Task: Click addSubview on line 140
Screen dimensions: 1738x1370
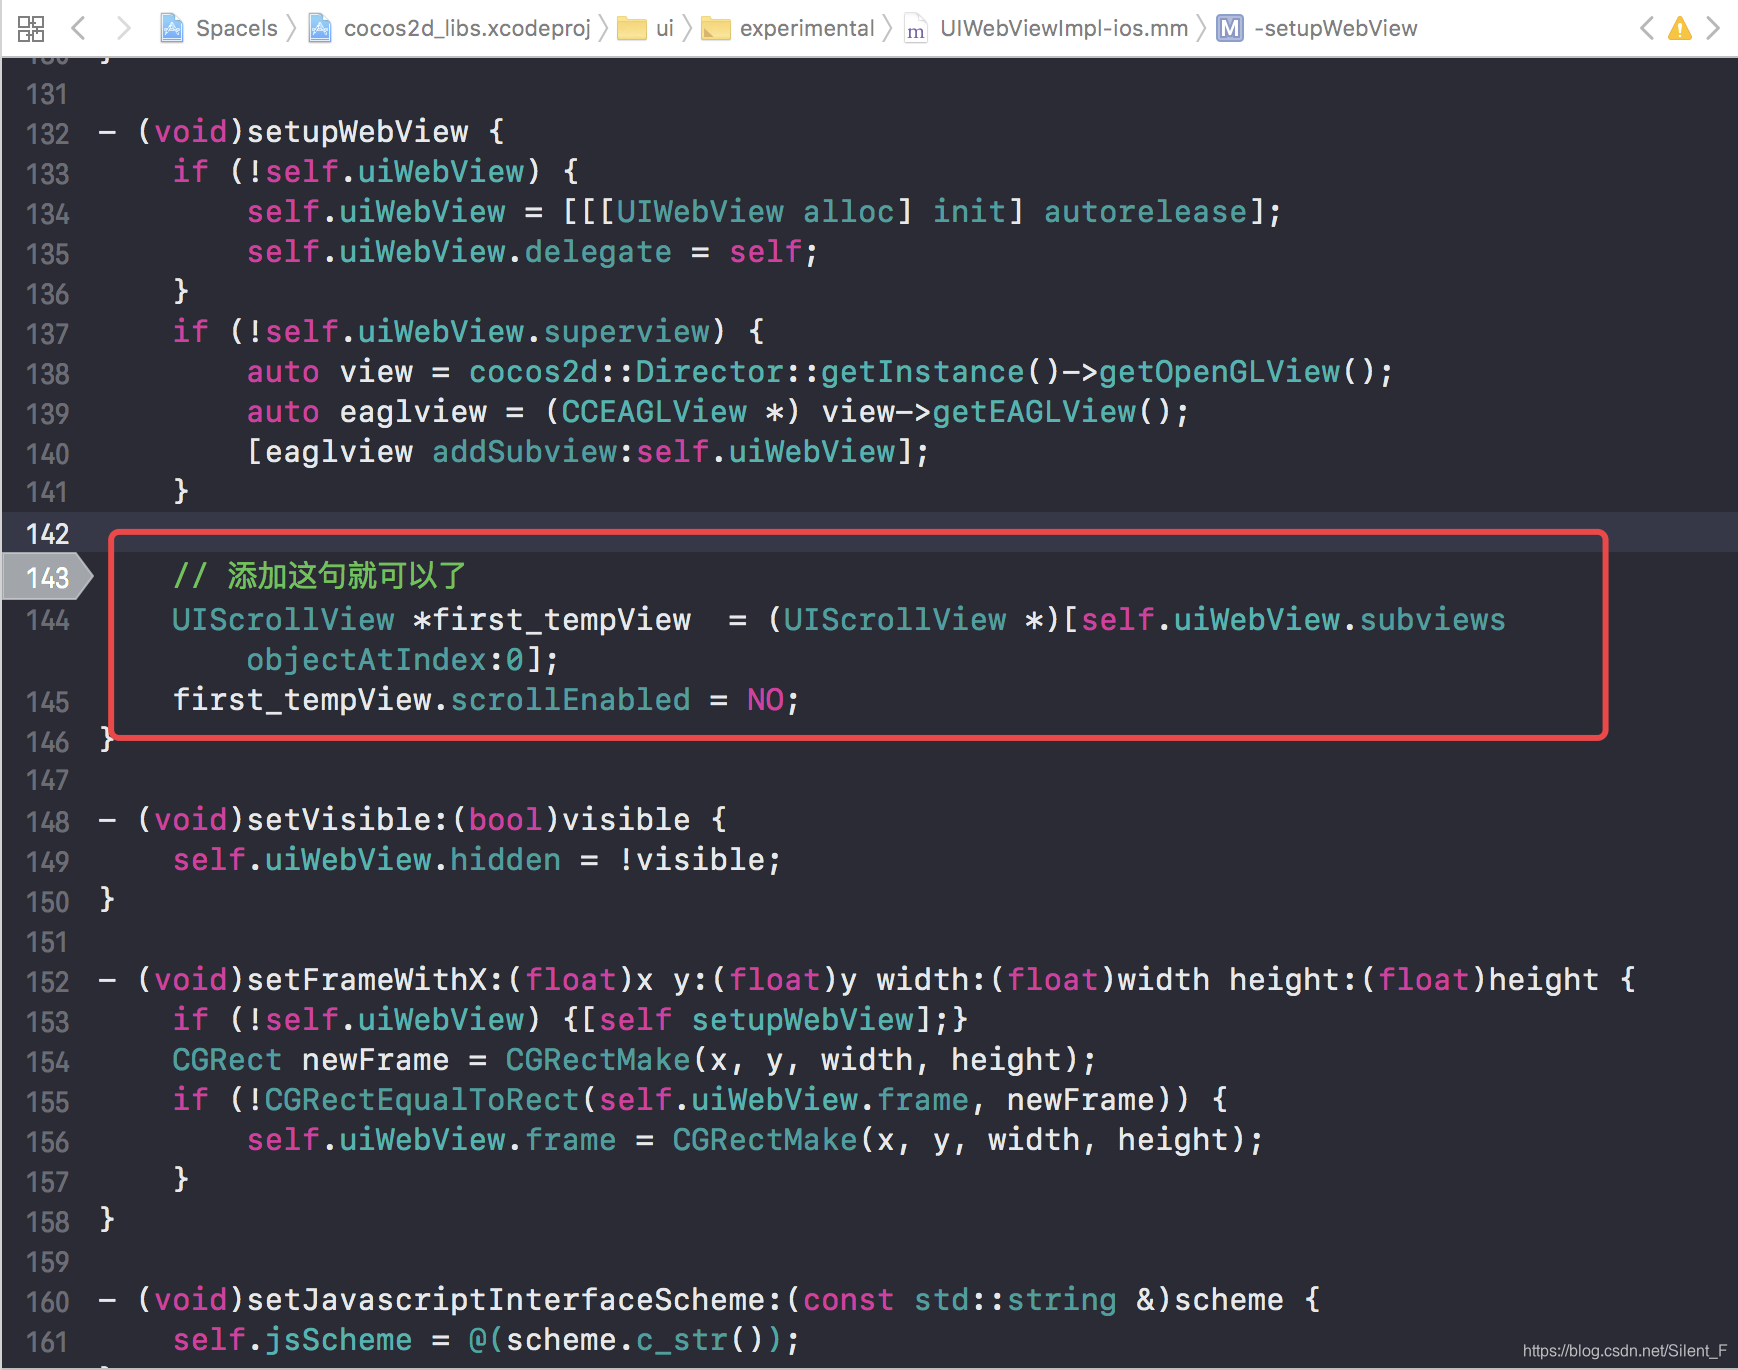Action: [525, 451]
